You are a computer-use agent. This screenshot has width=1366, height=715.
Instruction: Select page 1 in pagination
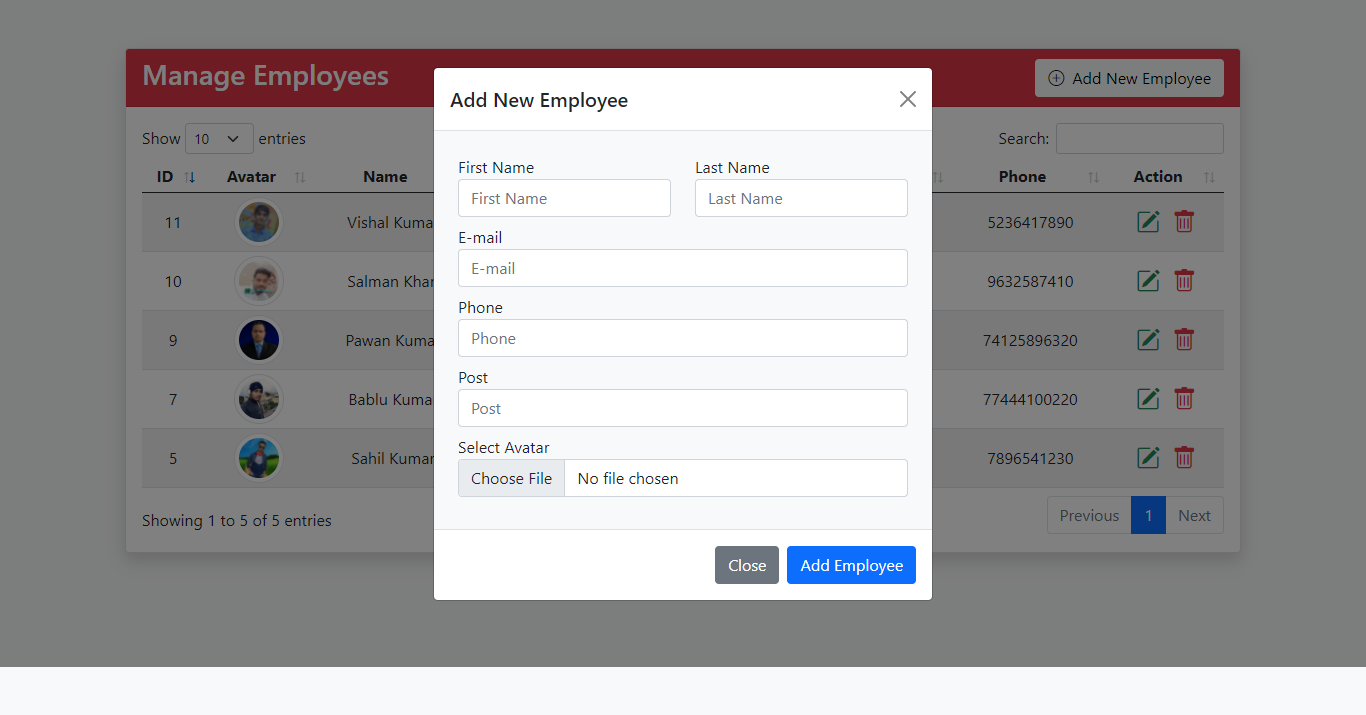[x=1148, y=515]
